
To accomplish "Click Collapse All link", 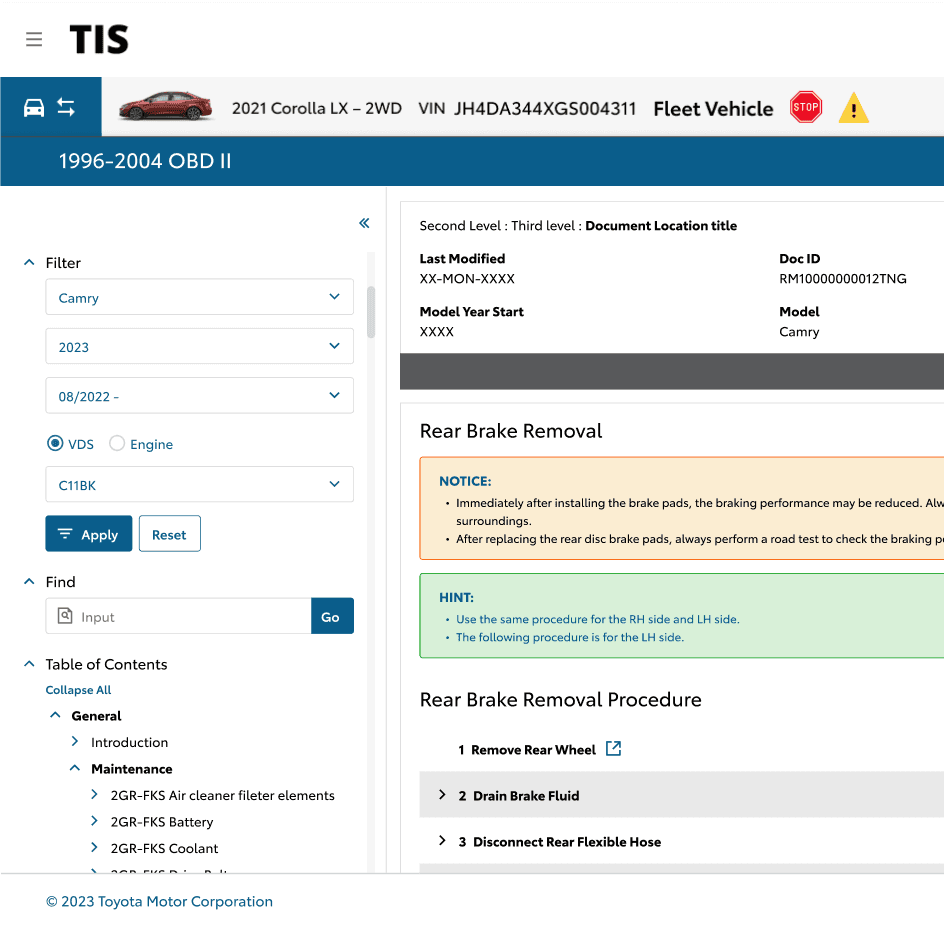I will coord(78,690).
